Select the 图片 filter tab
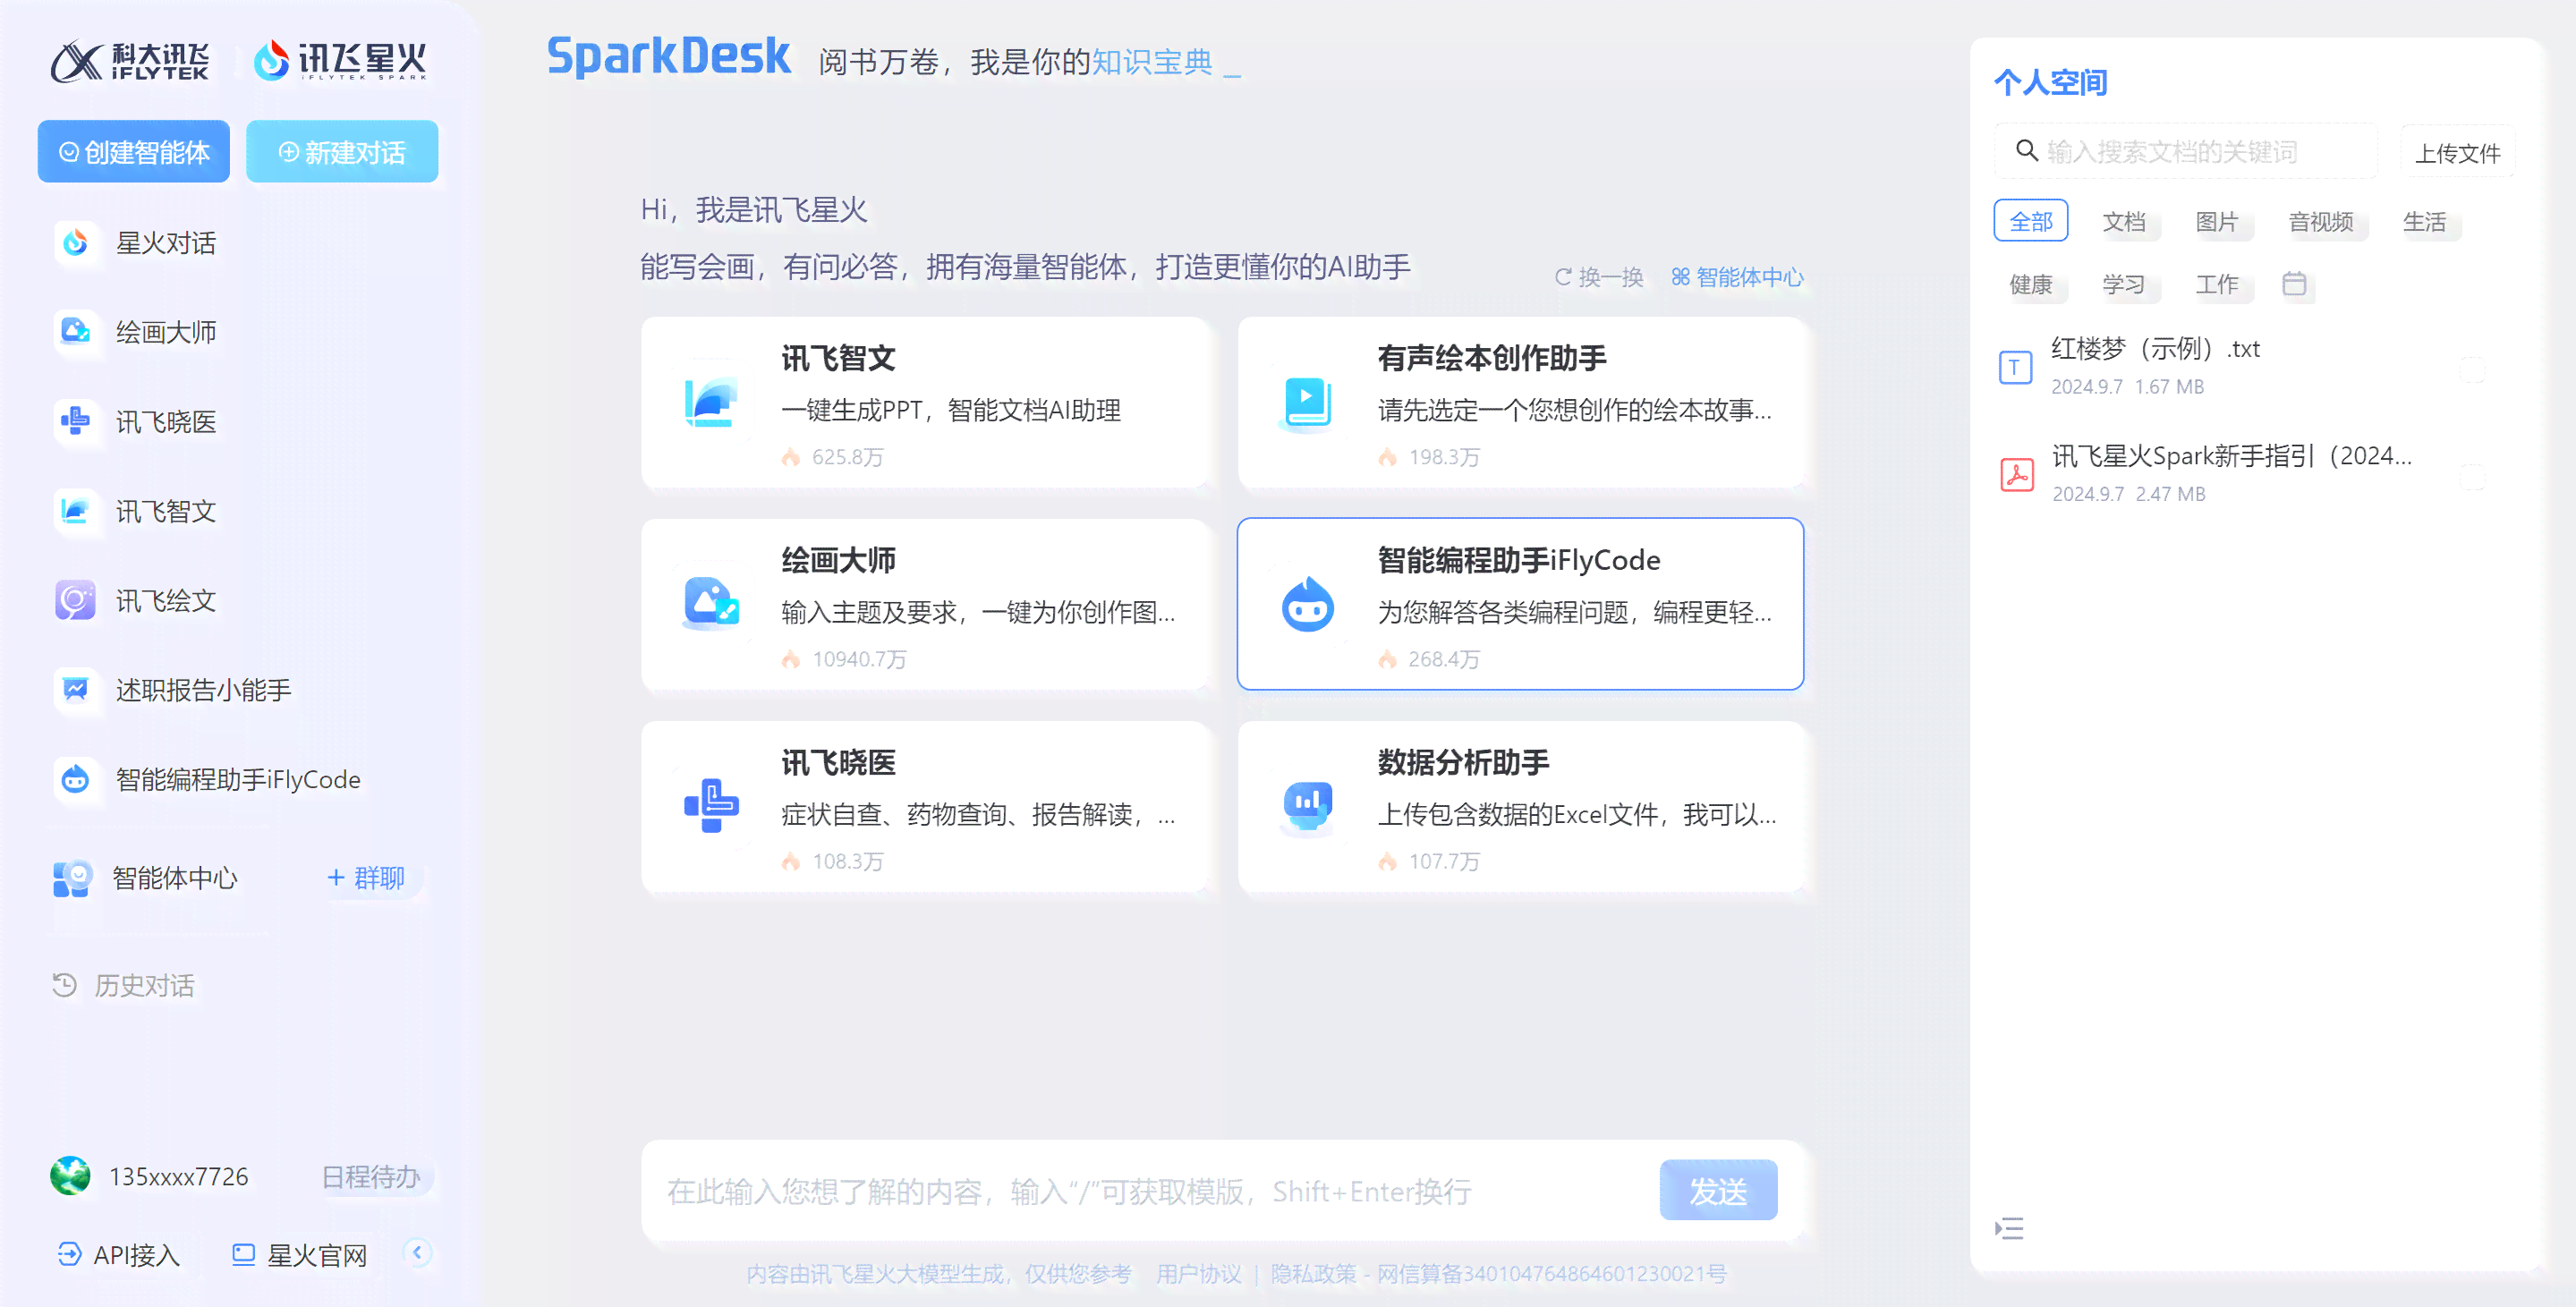This screenshot has width=2576, height=1307. coord(2216,221)
